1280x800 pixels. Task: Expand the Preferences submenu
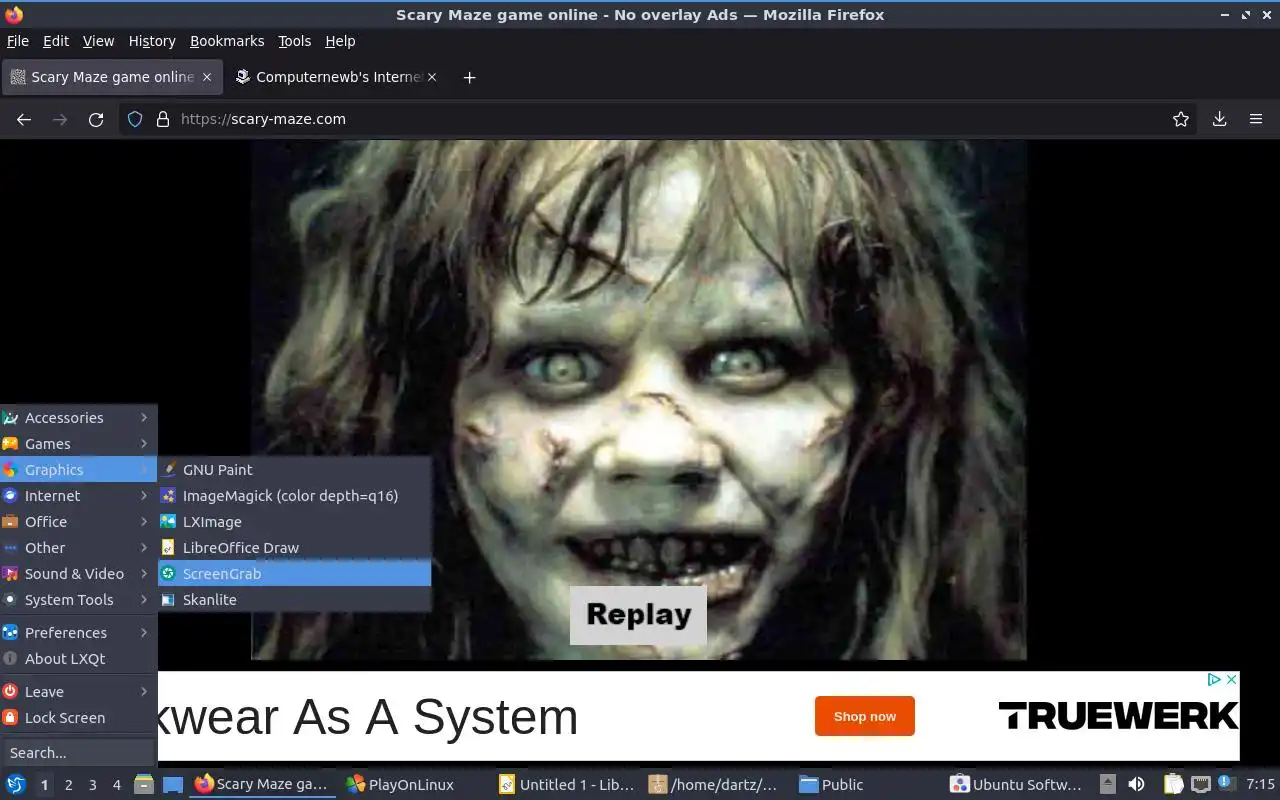click(x=77, y=633)
